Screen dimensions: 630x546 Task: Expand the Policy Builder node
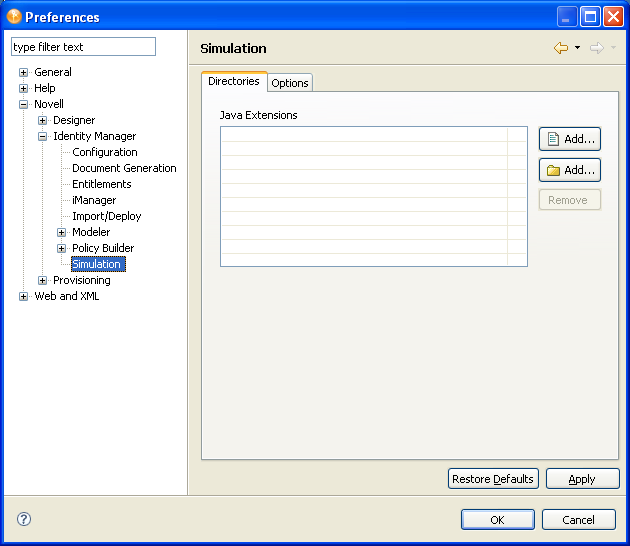pyautogui.click(x=61, y=248)
